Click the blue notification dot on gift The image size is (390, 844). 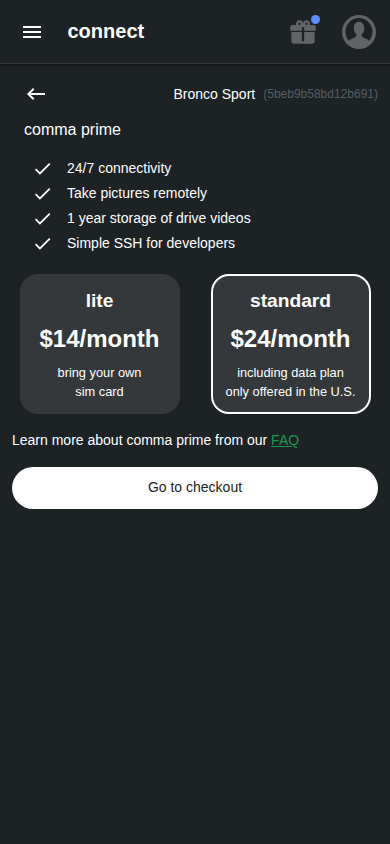point(315,19)
